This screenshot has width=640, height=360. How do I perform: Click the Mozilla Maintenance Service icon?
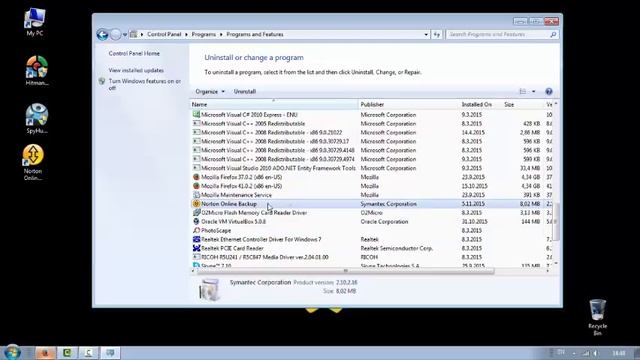(196, 195)
